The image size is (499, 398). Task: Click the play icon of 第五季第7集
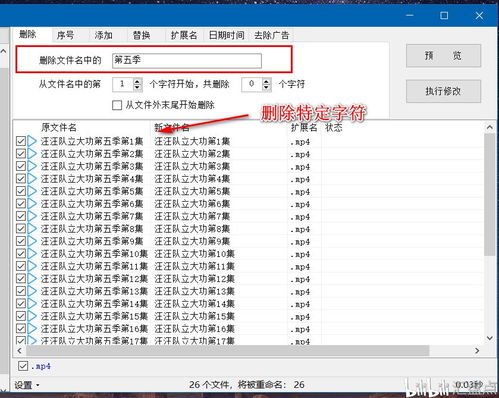[x=32, y=216]
